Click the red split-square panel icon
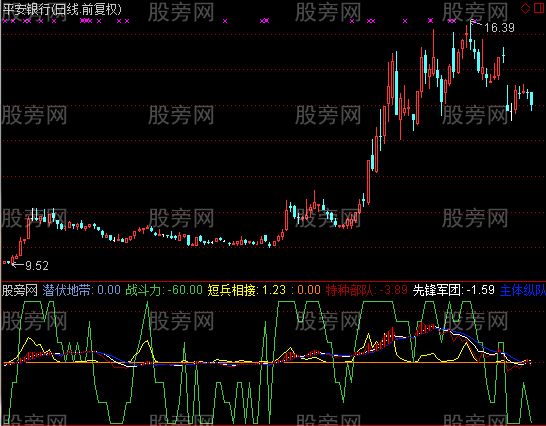 point(539,8)
